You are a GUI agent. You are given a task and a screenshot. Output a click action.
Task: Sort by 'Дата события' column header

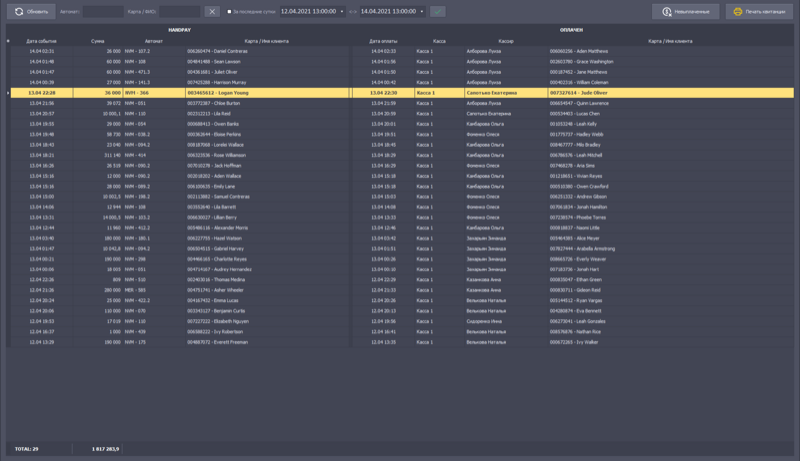[x=41, y=41]
